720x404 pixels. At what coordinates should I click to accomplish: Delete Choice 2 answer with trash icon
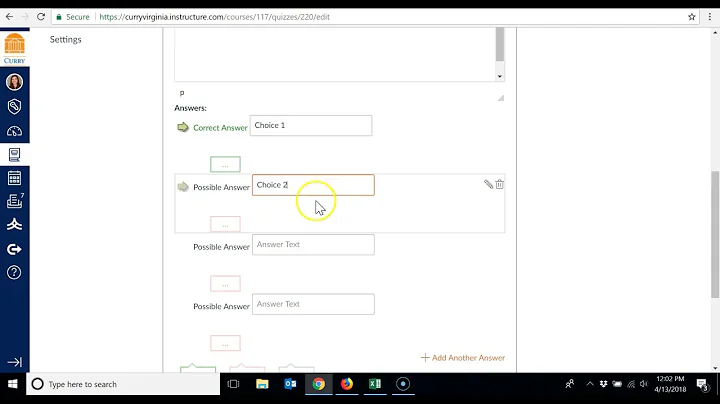point(500,184)
